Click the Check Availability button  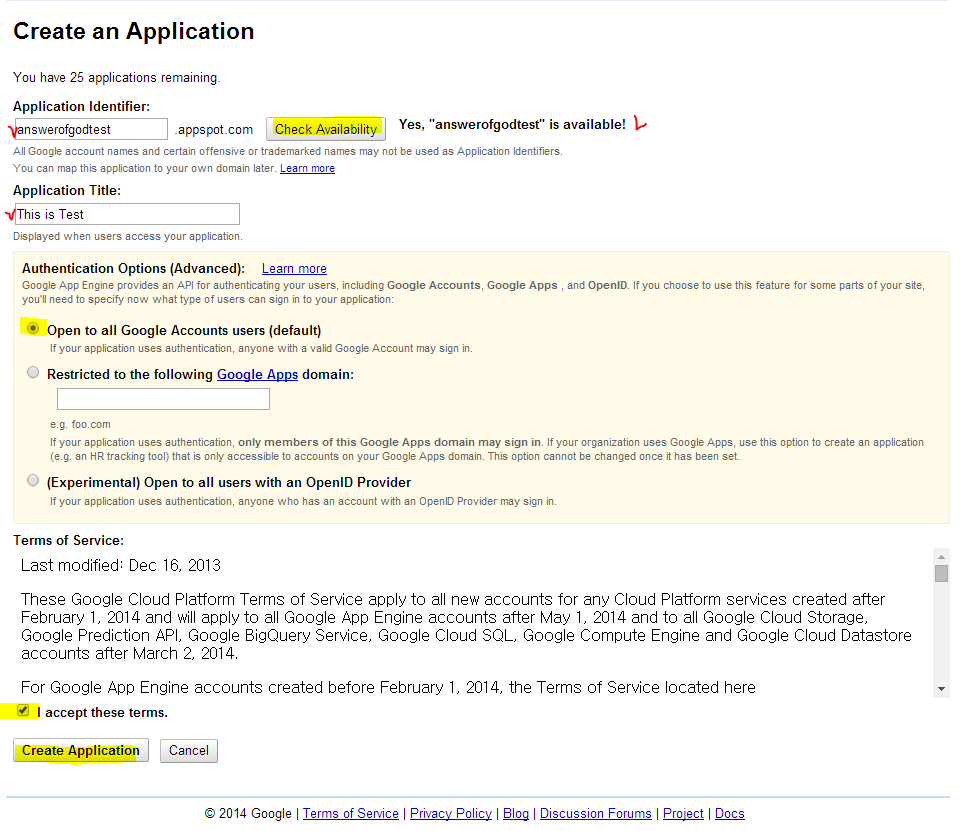pos(326,129)
